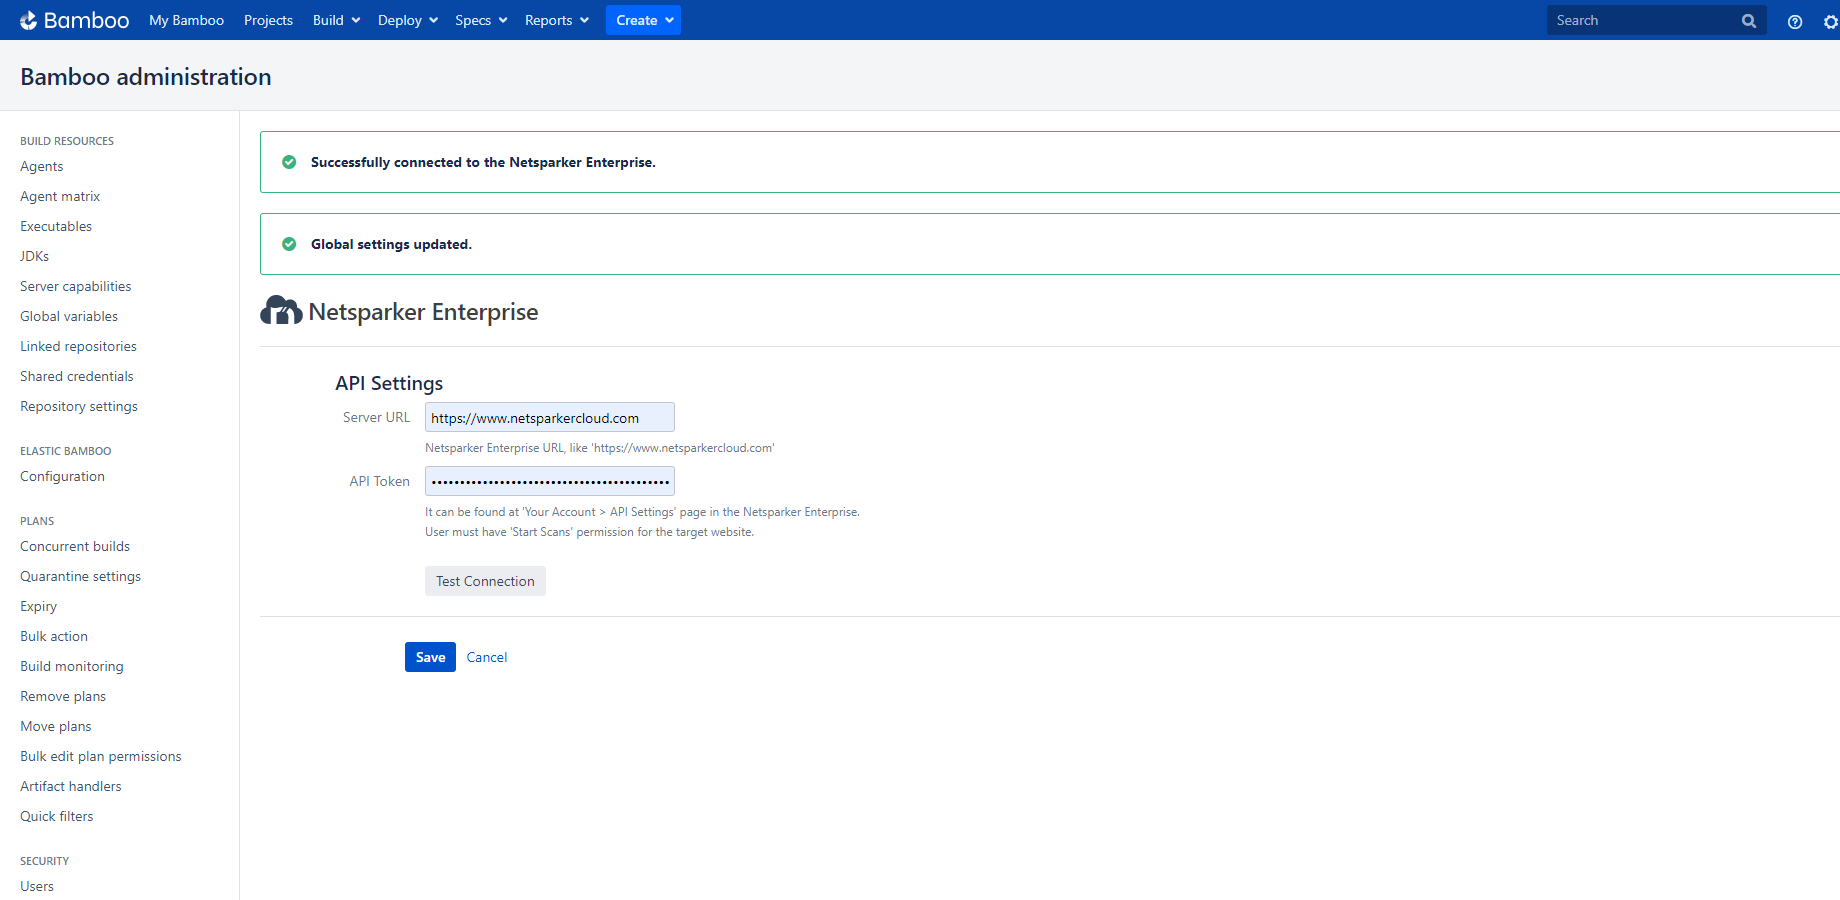Open Expiry settings link
The width and height of the screenshot is (1840, 900).
click(x=38, y=606)
